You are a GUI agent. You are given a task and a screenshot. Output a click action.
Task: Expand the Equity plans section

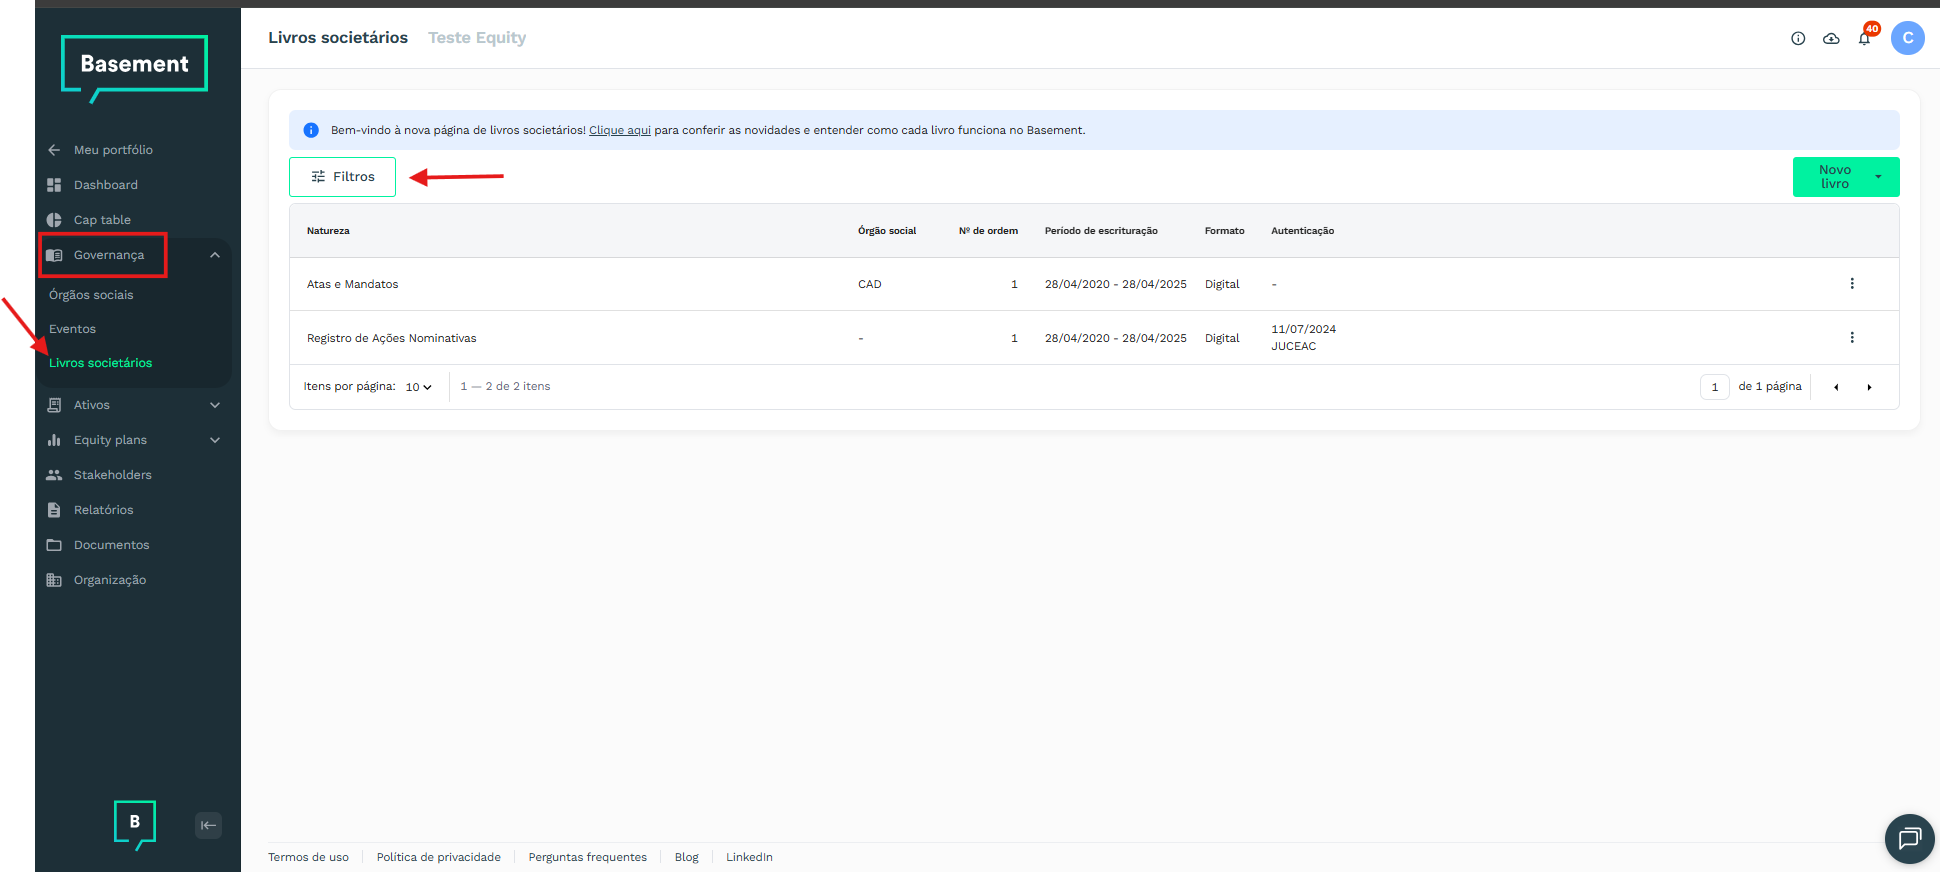214,440
